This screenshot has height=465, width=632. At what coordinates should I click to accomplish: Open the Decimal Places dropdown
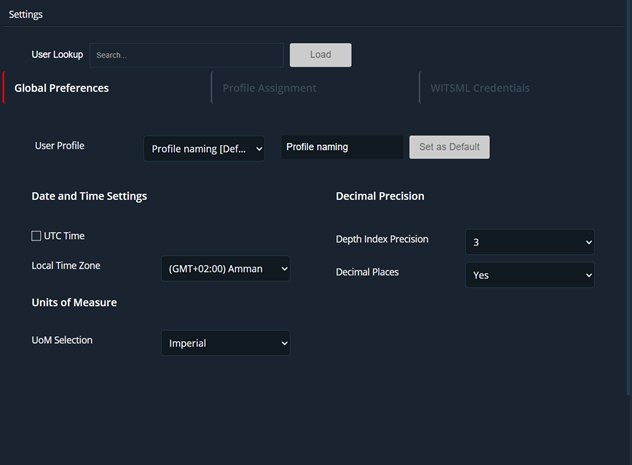(x=529, y=275)
